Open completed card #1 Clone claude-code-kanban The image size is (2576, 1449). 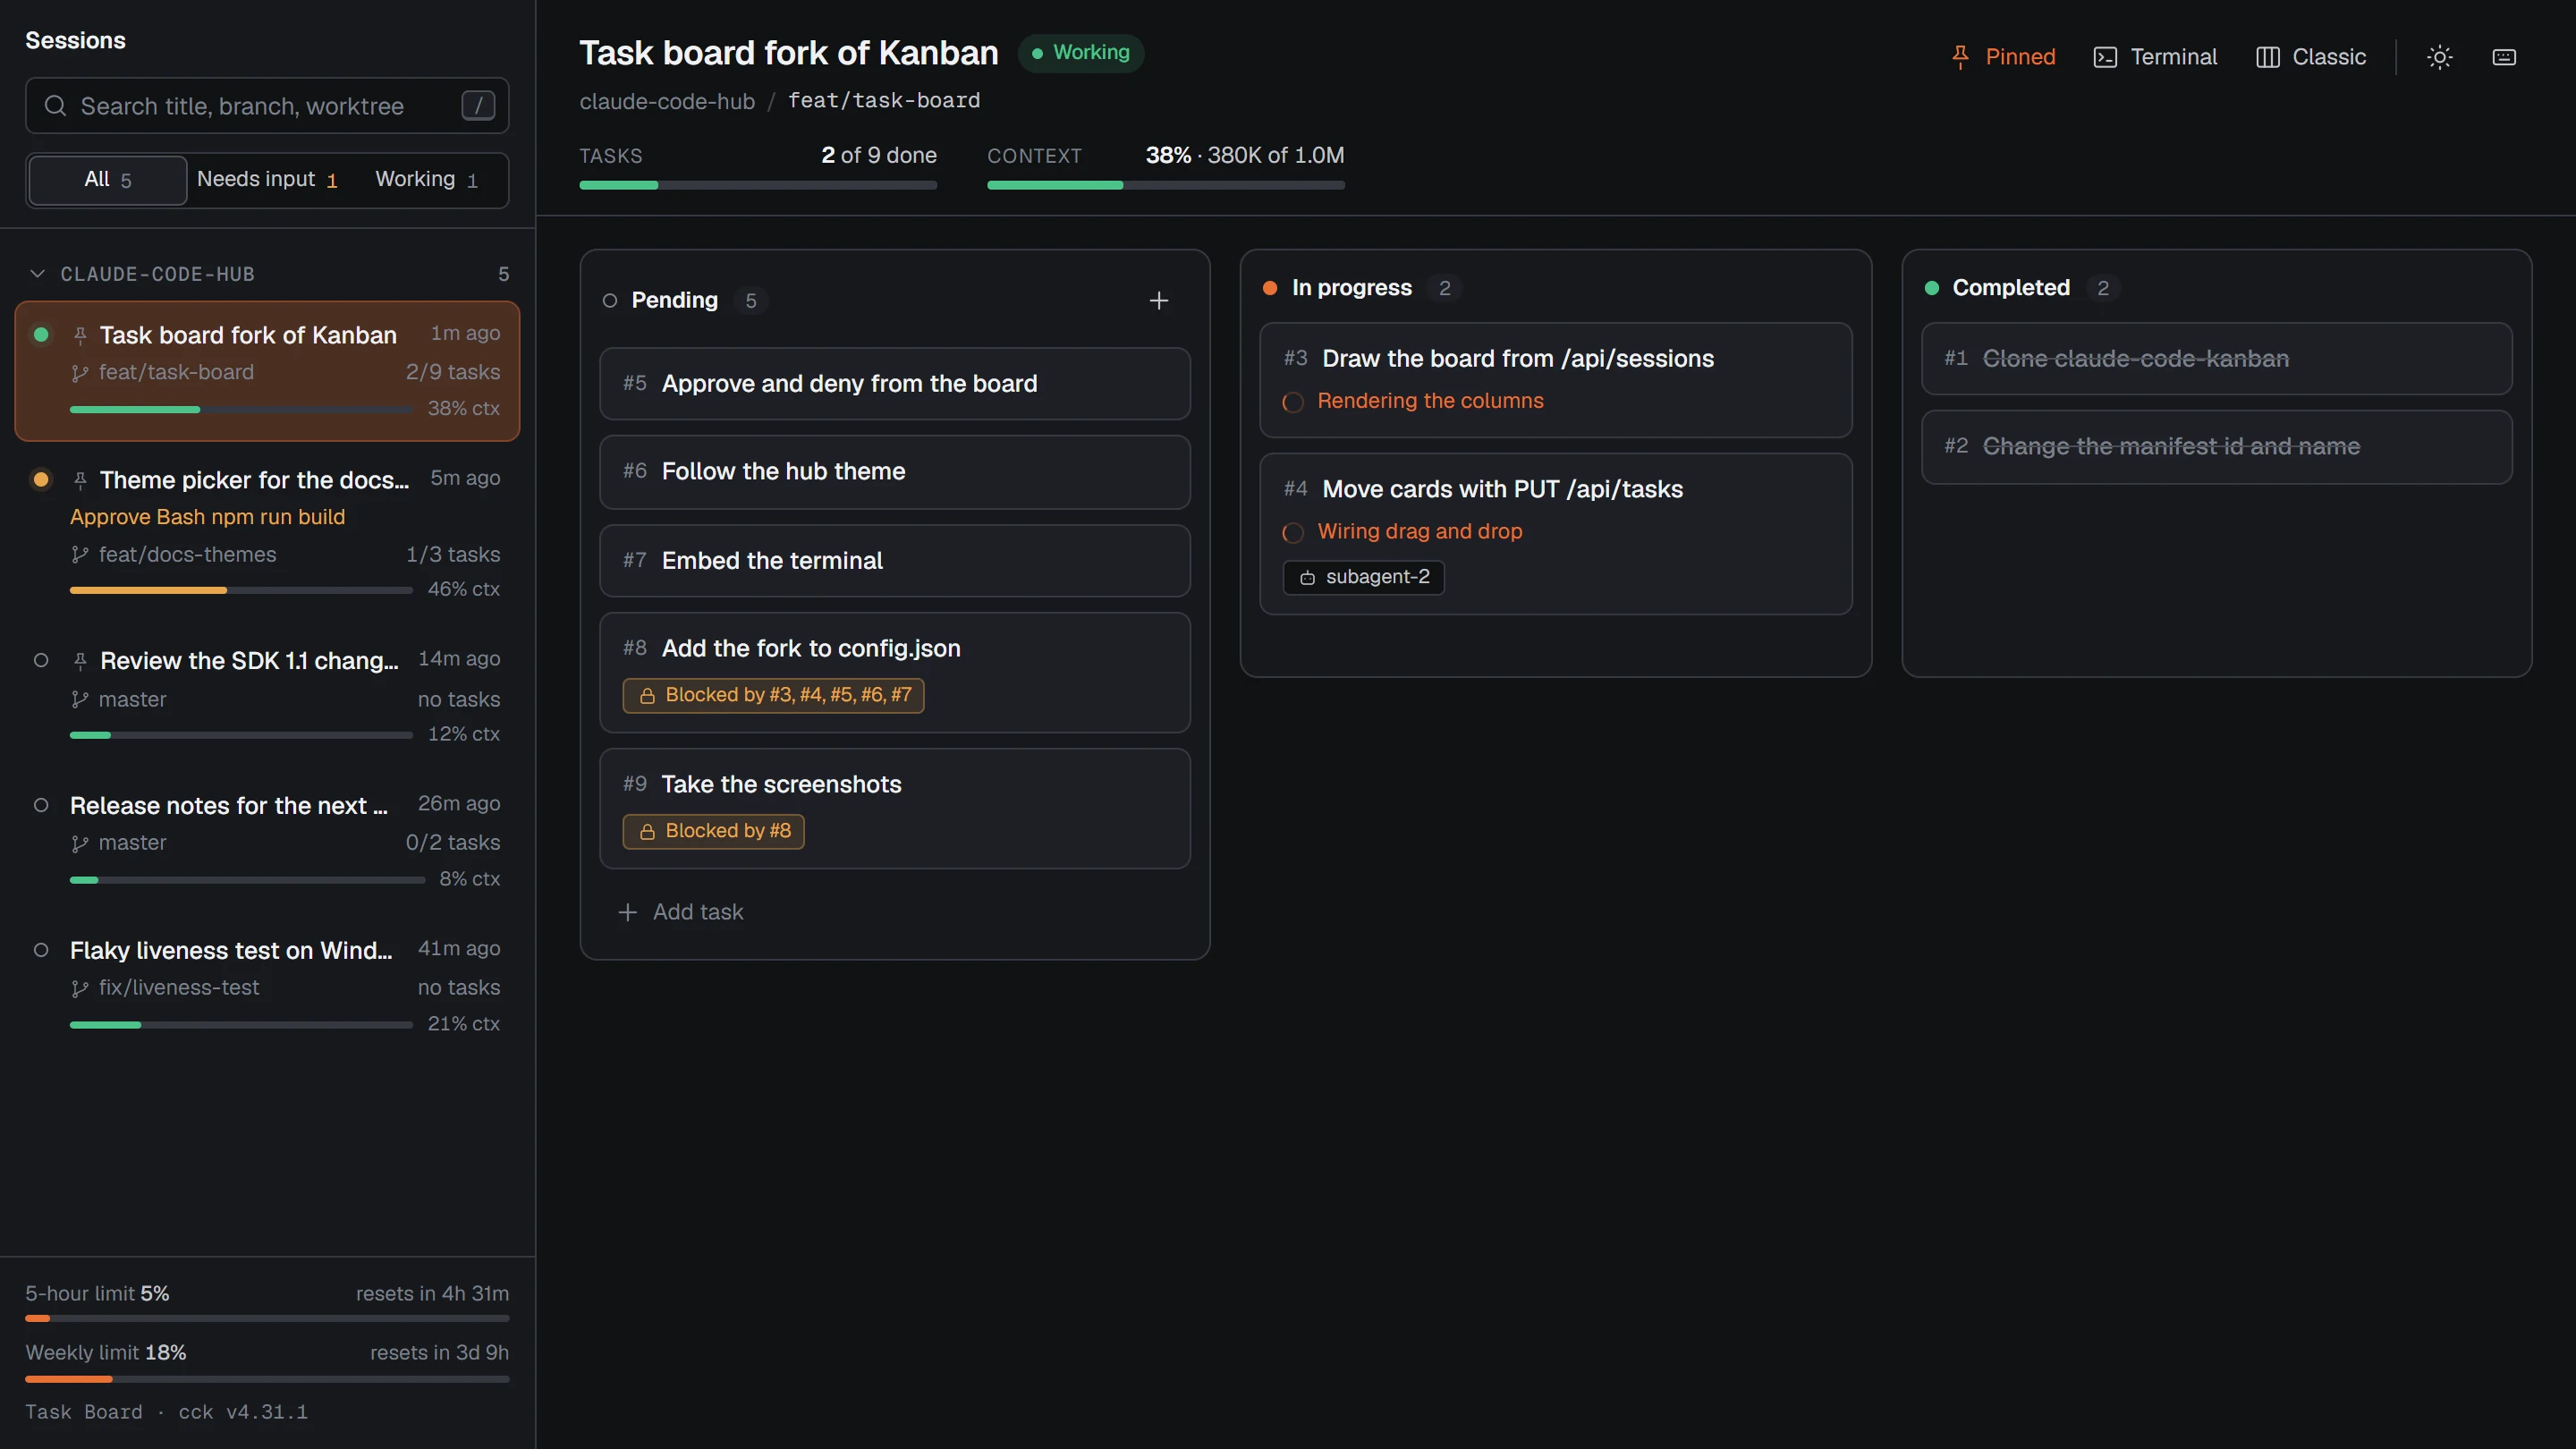(x=2217, y=359)
